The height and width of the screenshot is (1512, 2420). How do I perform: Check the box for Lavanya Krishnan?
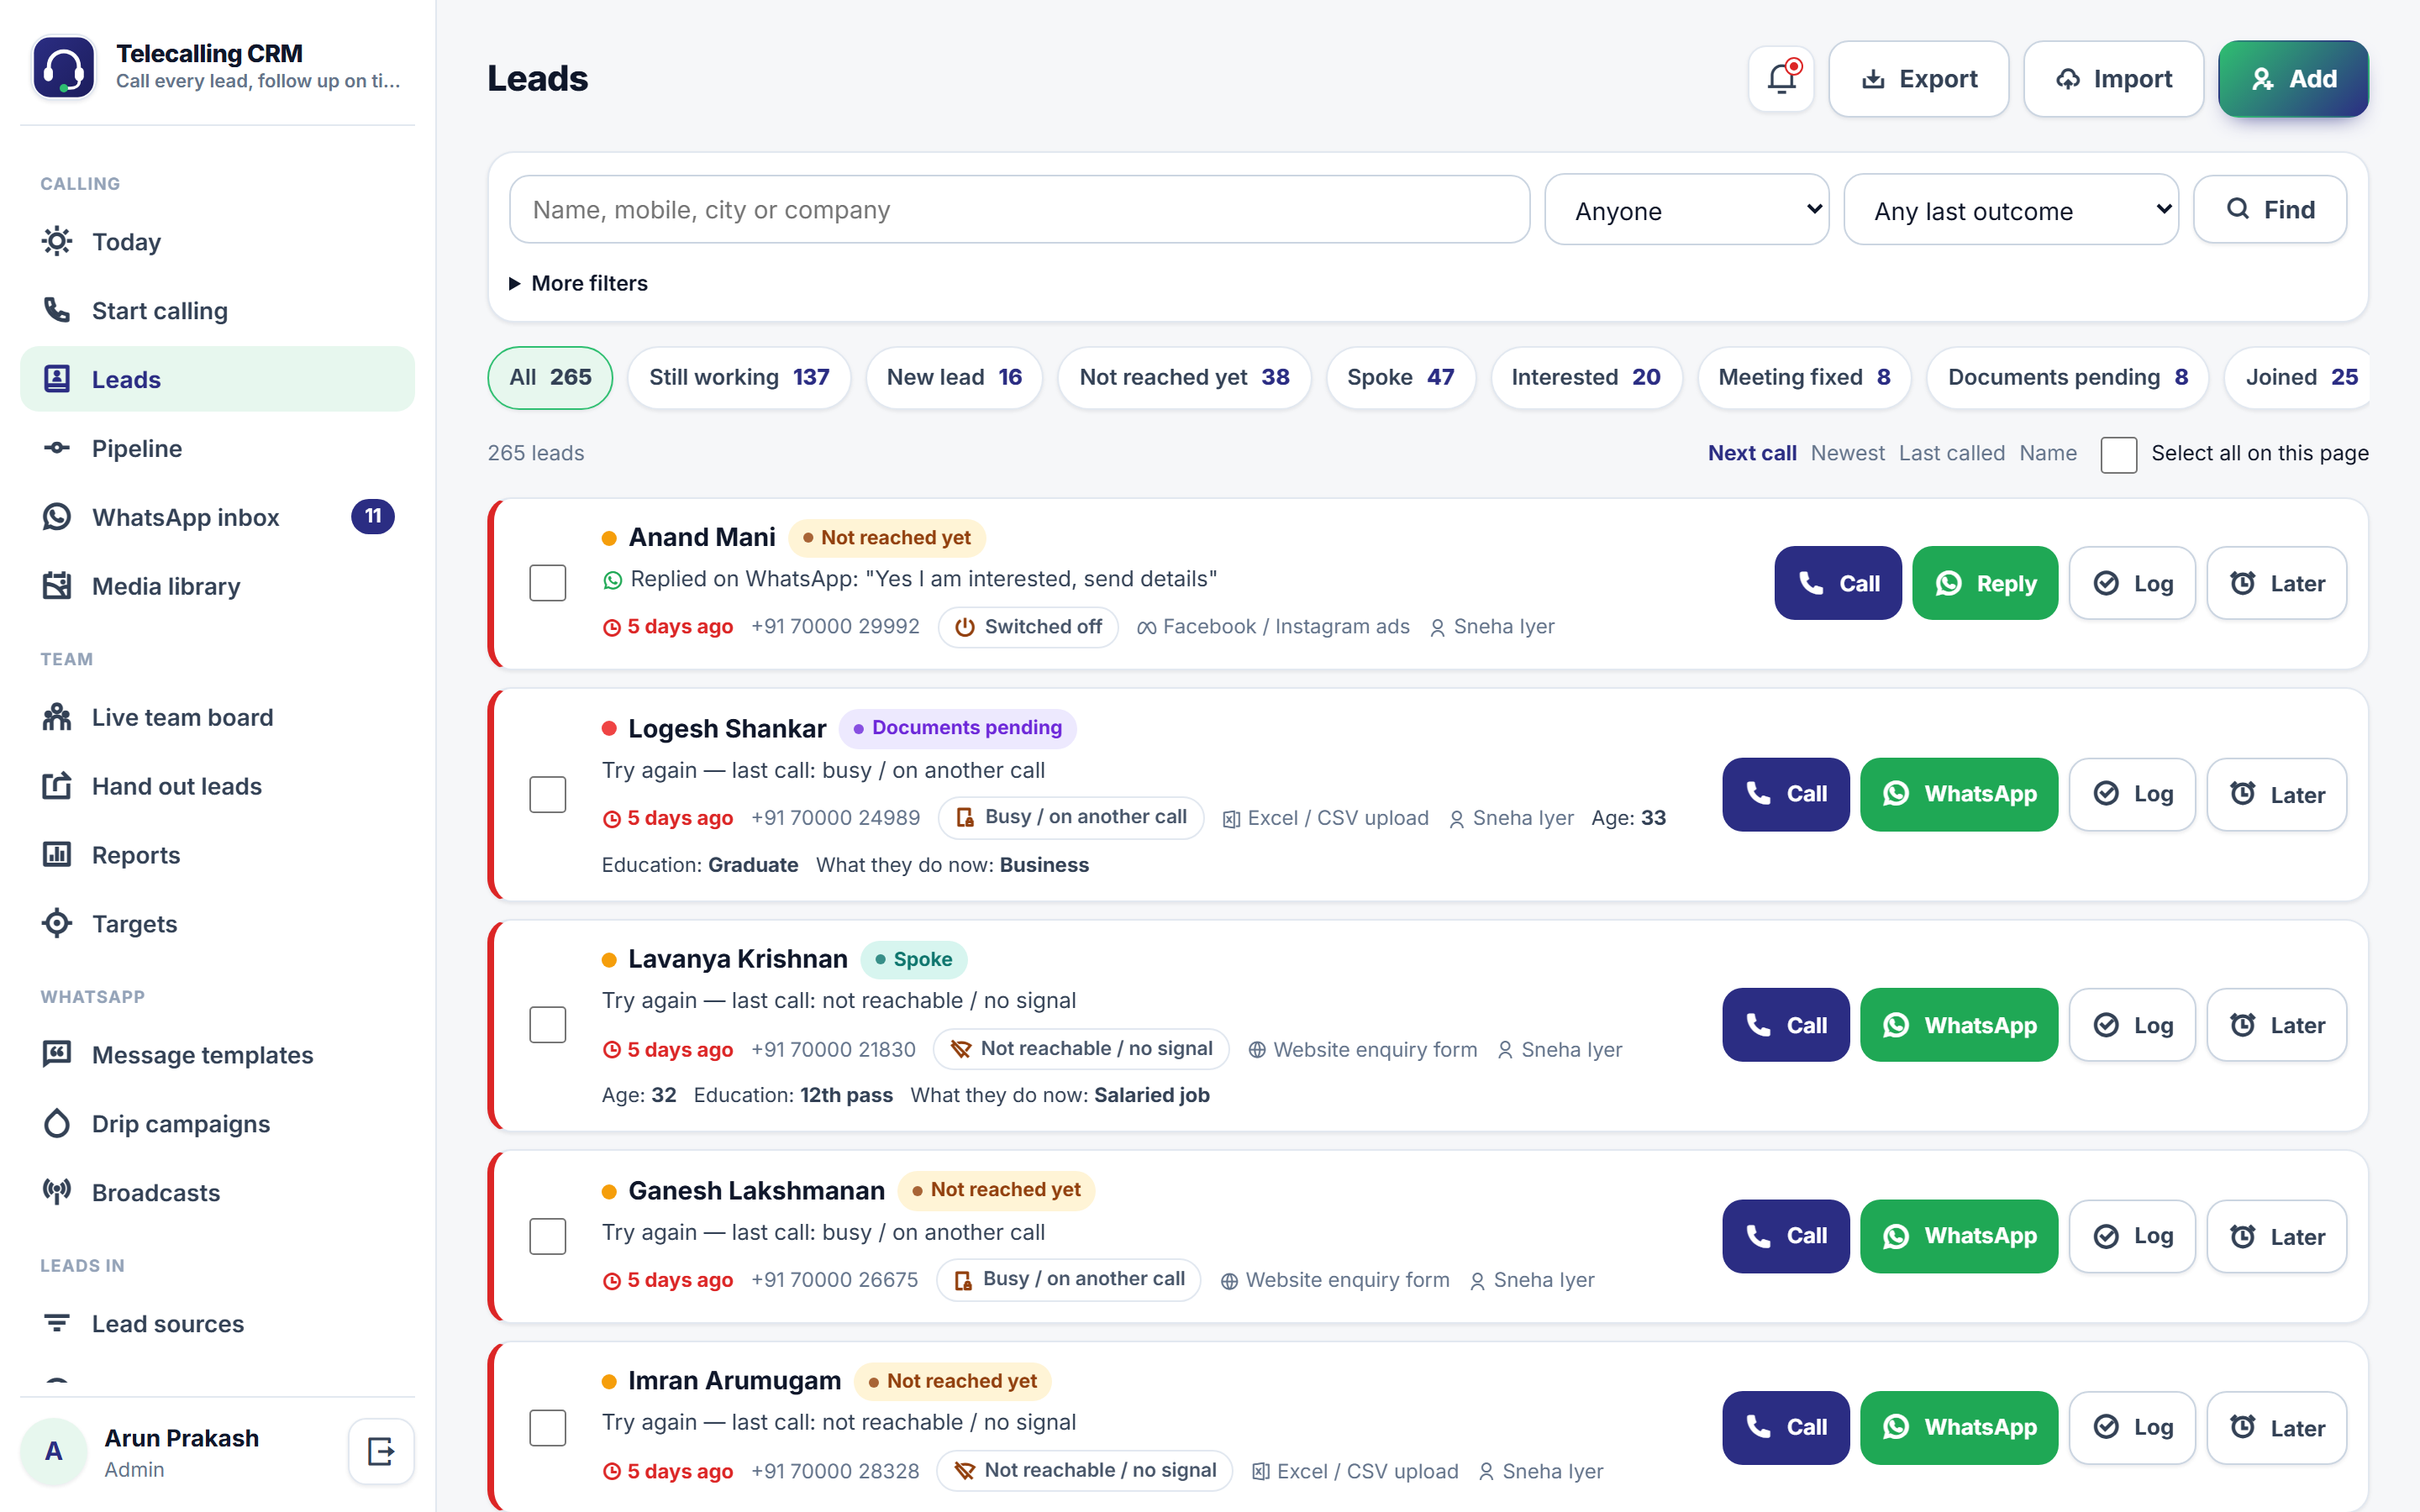(548, 1025)
